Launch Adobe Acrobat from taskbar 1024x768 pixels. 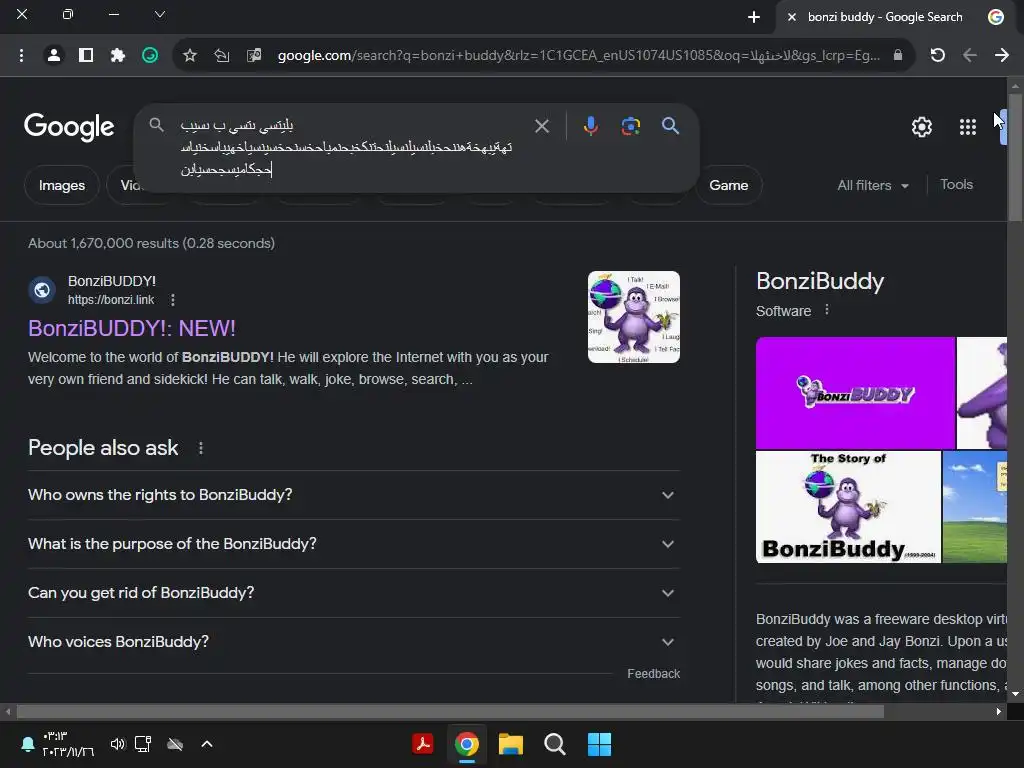(x=423, y=744)
